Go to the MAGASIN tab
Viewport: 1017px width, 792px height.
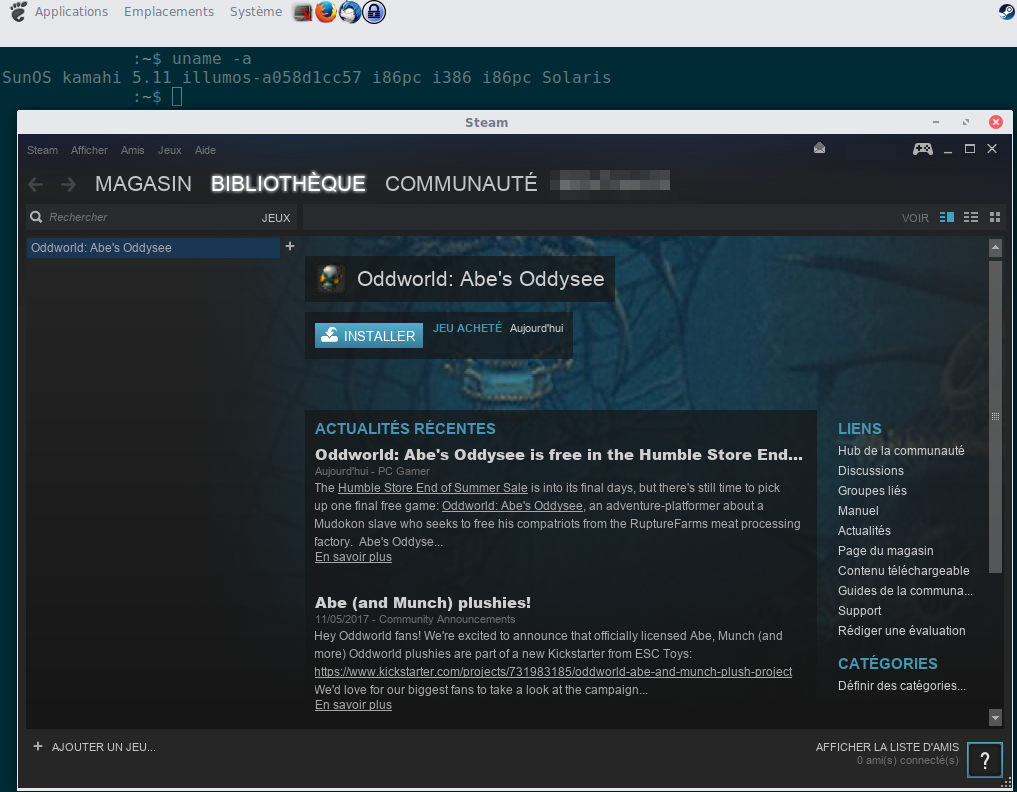tap(143, 184)
